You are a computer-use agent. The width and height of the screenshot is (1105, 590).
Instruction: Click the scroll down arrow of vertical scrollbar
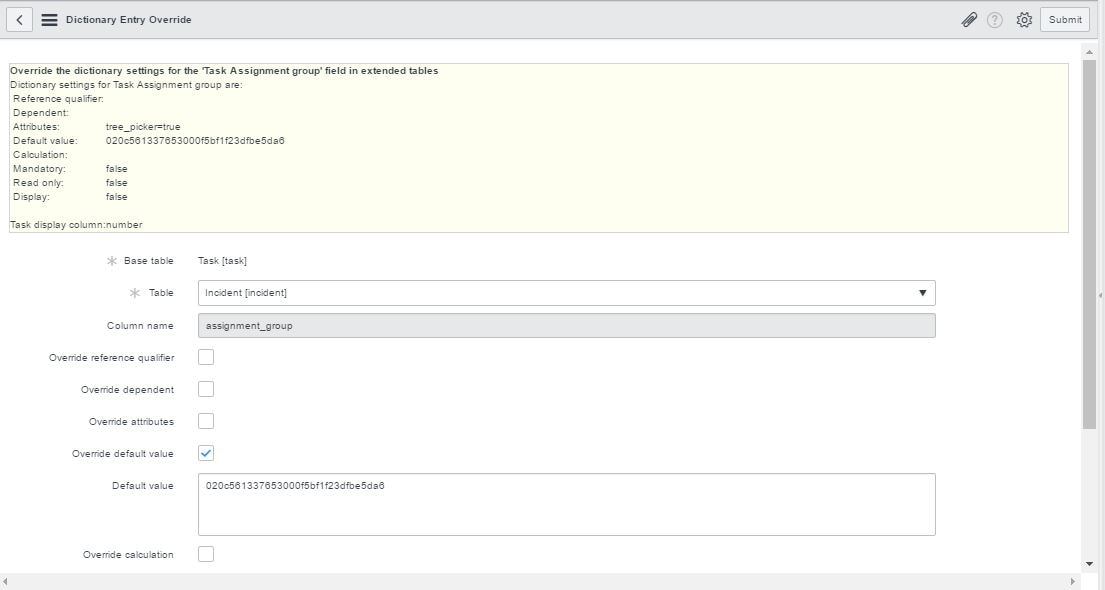point(1089,564)
